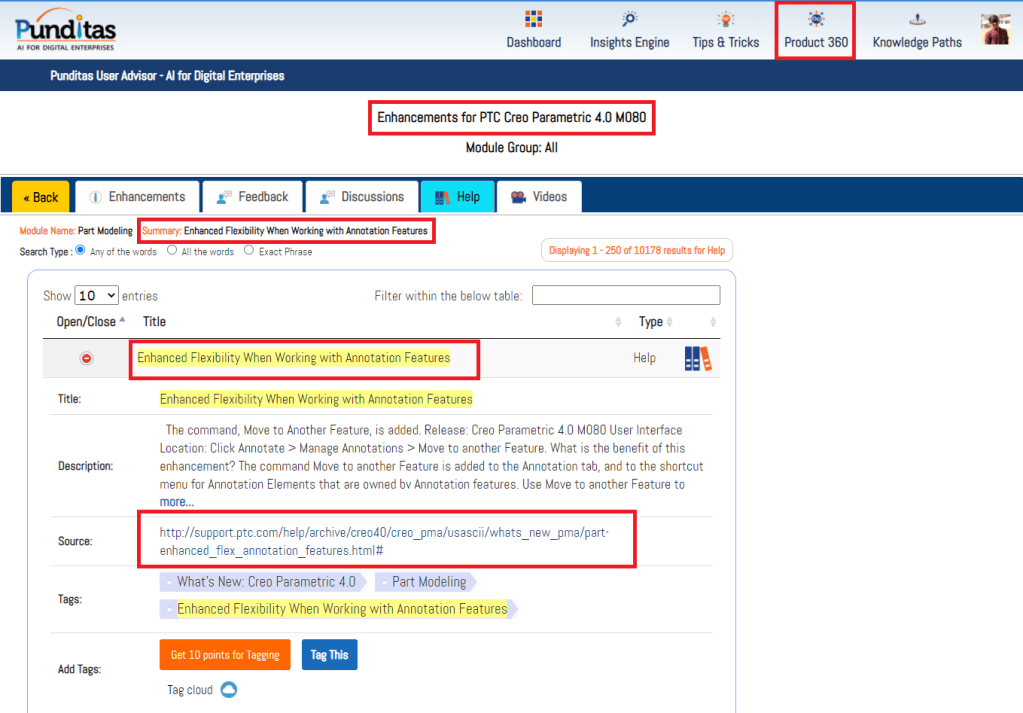Viewport: 1023px width, 713px height.
Task: Open the Show entries dropdown
Action: tap(96, 296)
